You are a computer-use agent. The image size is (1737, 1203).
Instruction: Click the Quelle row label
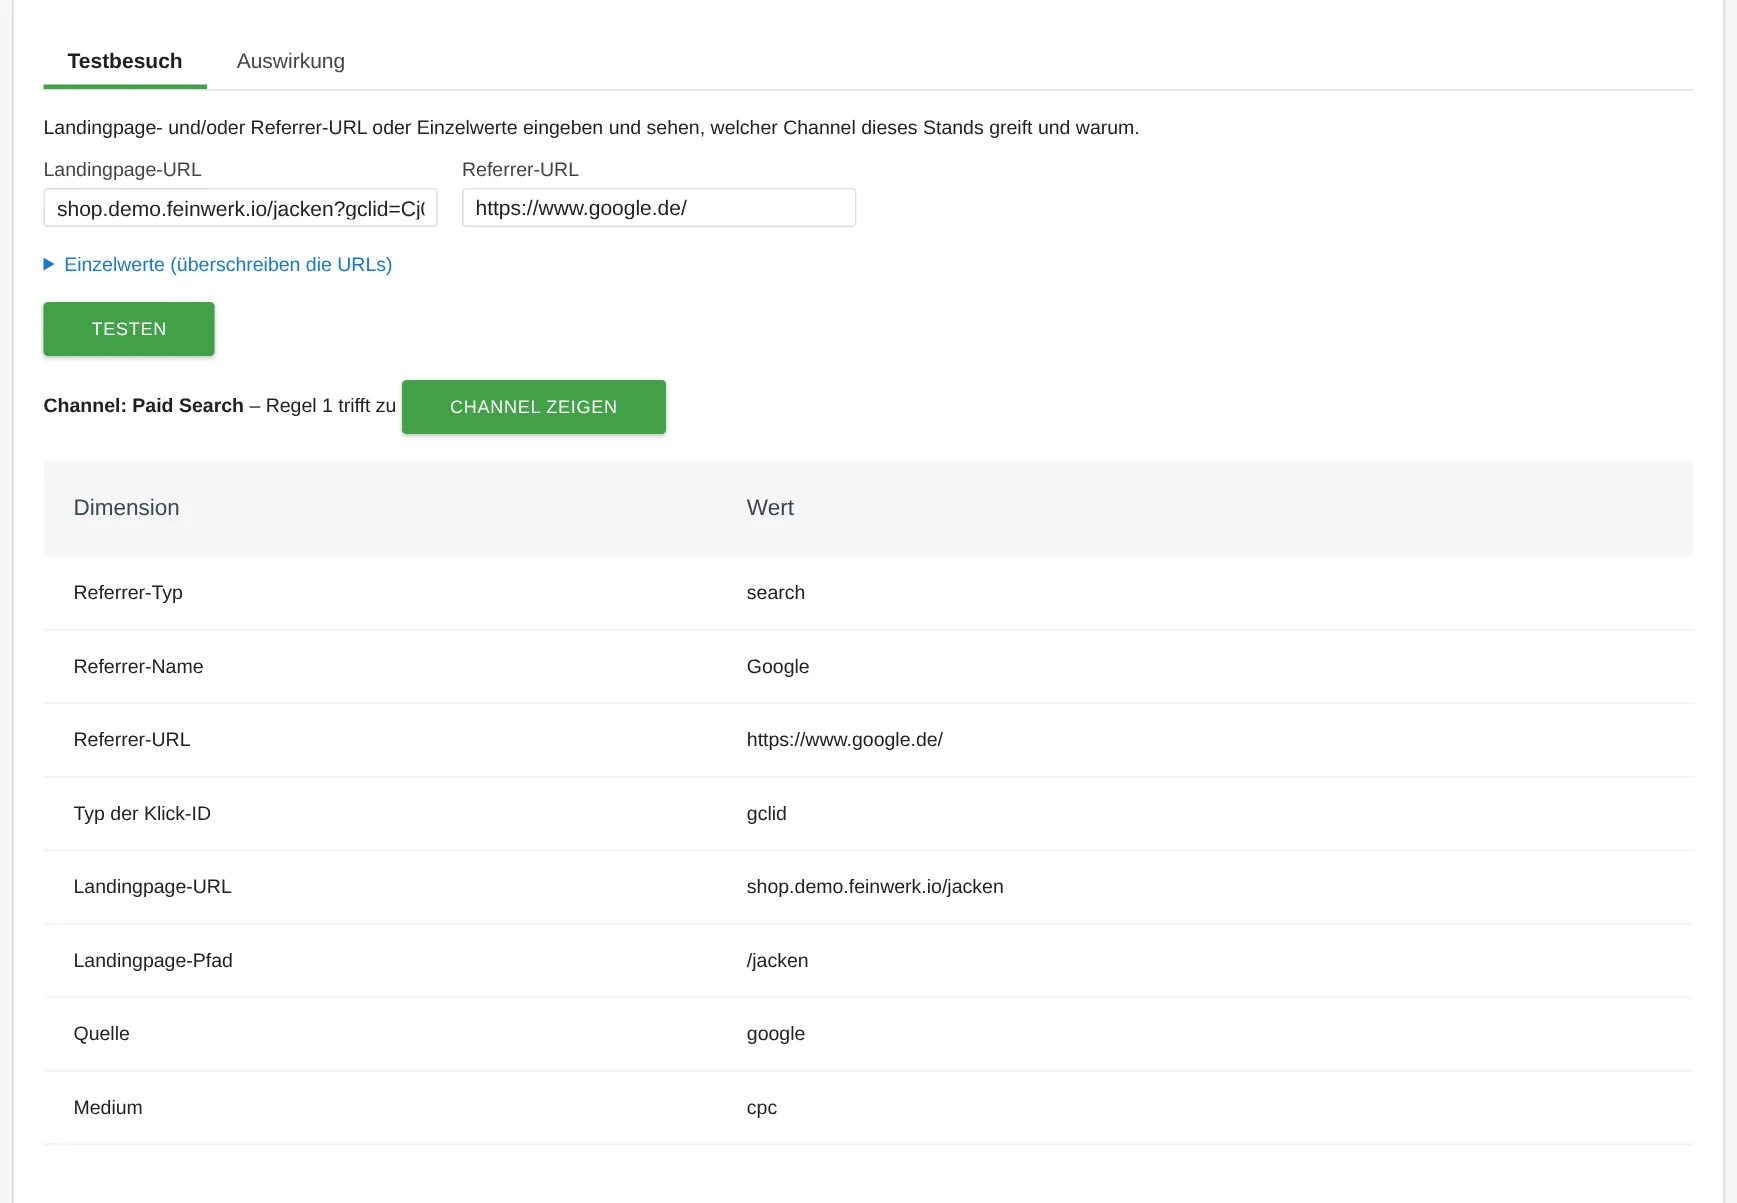point(102,1034)
